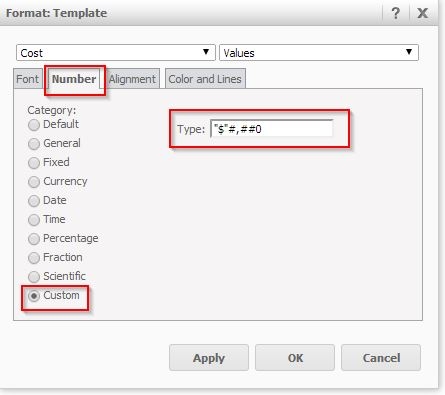The height and width of the screenshot is (395, 445).
Task: Expand the Cost dropdown
Action: pyautogui.click(x=115, y=53)
